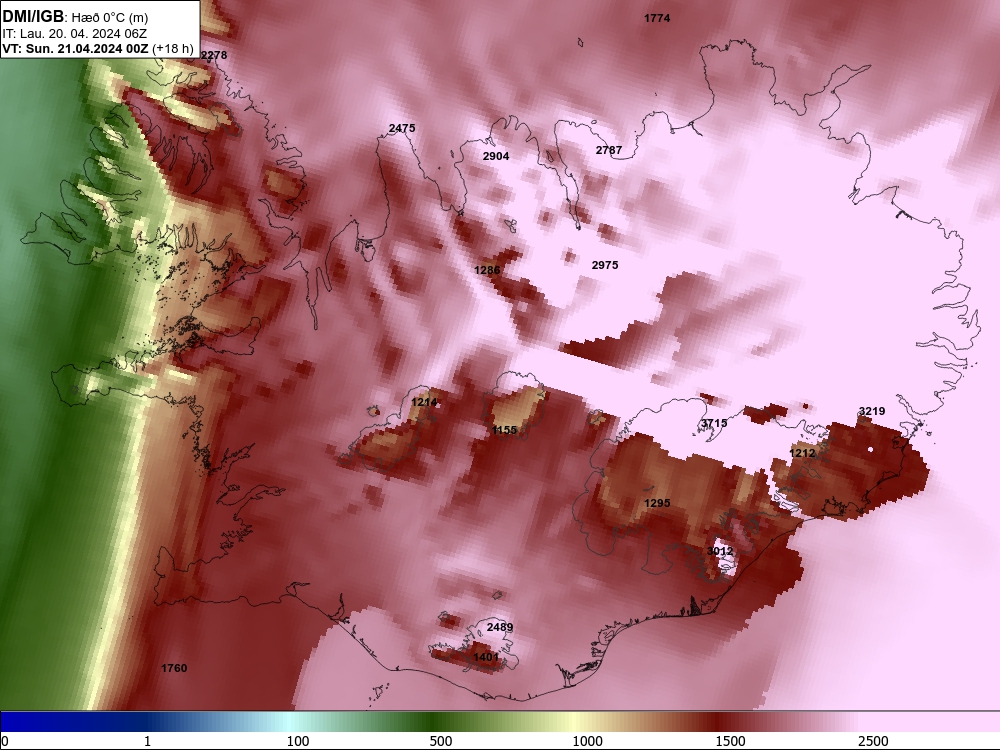Click the 1760 value over the ocean

pyautogui.click(x=174, y=668)
